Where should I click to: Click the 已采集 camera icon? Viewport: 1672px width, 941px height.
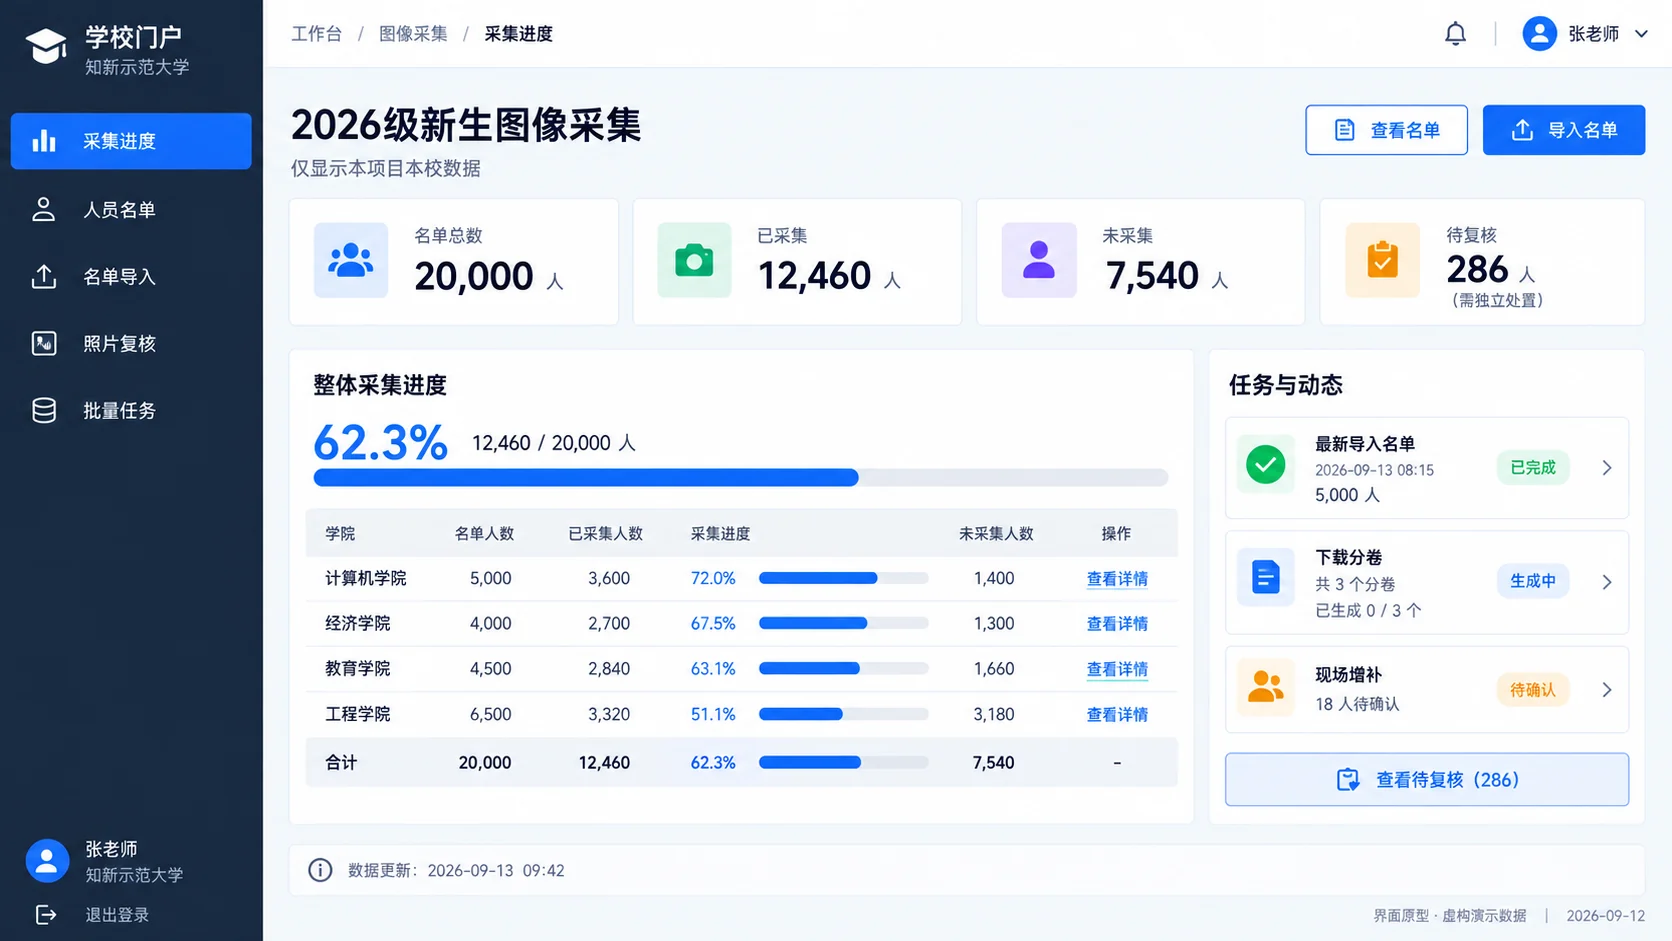[694, 260]
